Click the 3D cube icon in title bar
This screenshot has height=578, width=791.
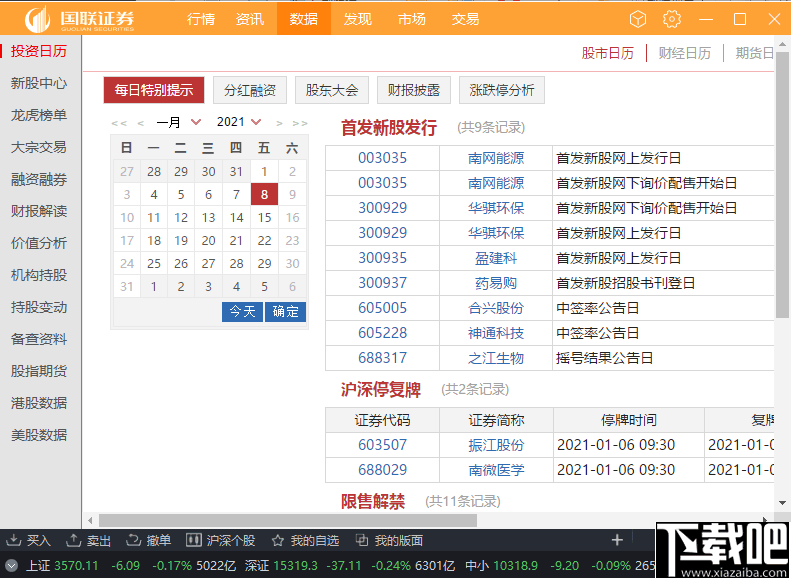pos(638,19)
